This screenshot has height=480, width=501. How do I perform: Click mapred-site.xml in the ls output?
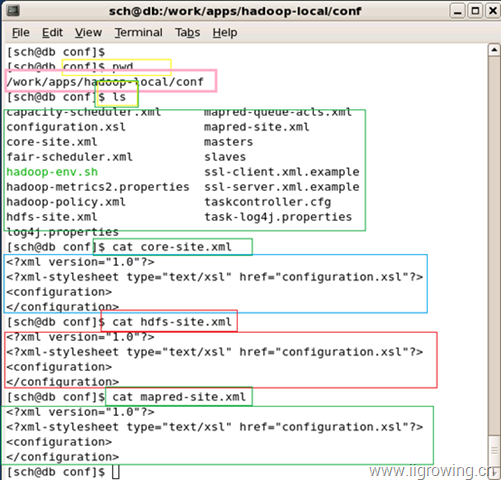[257, 127]
